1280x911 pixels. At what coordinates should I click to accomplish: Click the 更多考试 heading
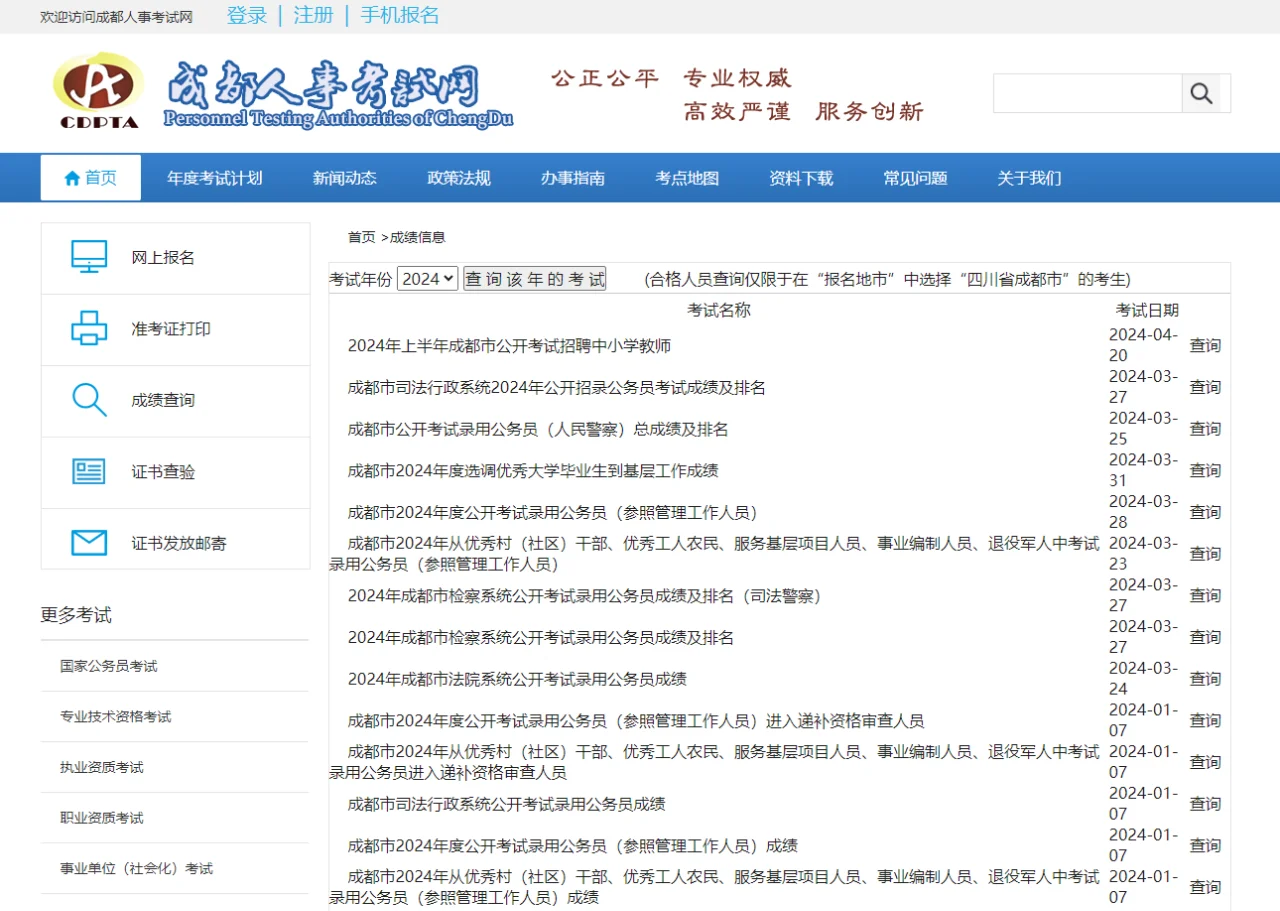76,615
